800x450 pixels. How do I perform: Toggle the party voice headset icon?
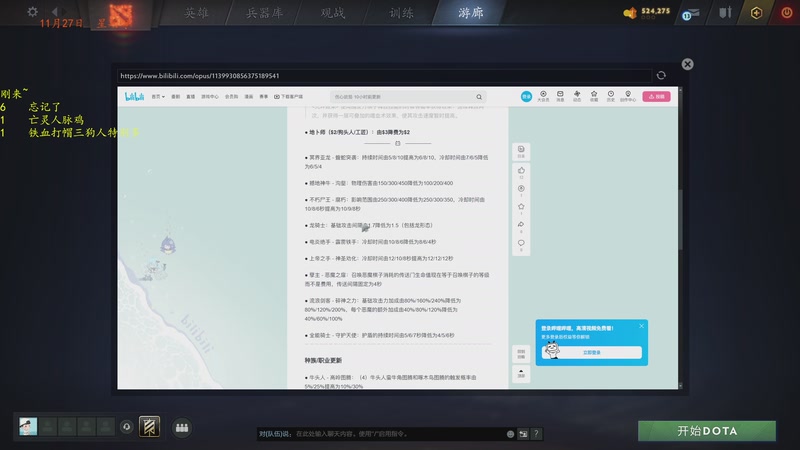pyautogui.click(x=127, y=427)
